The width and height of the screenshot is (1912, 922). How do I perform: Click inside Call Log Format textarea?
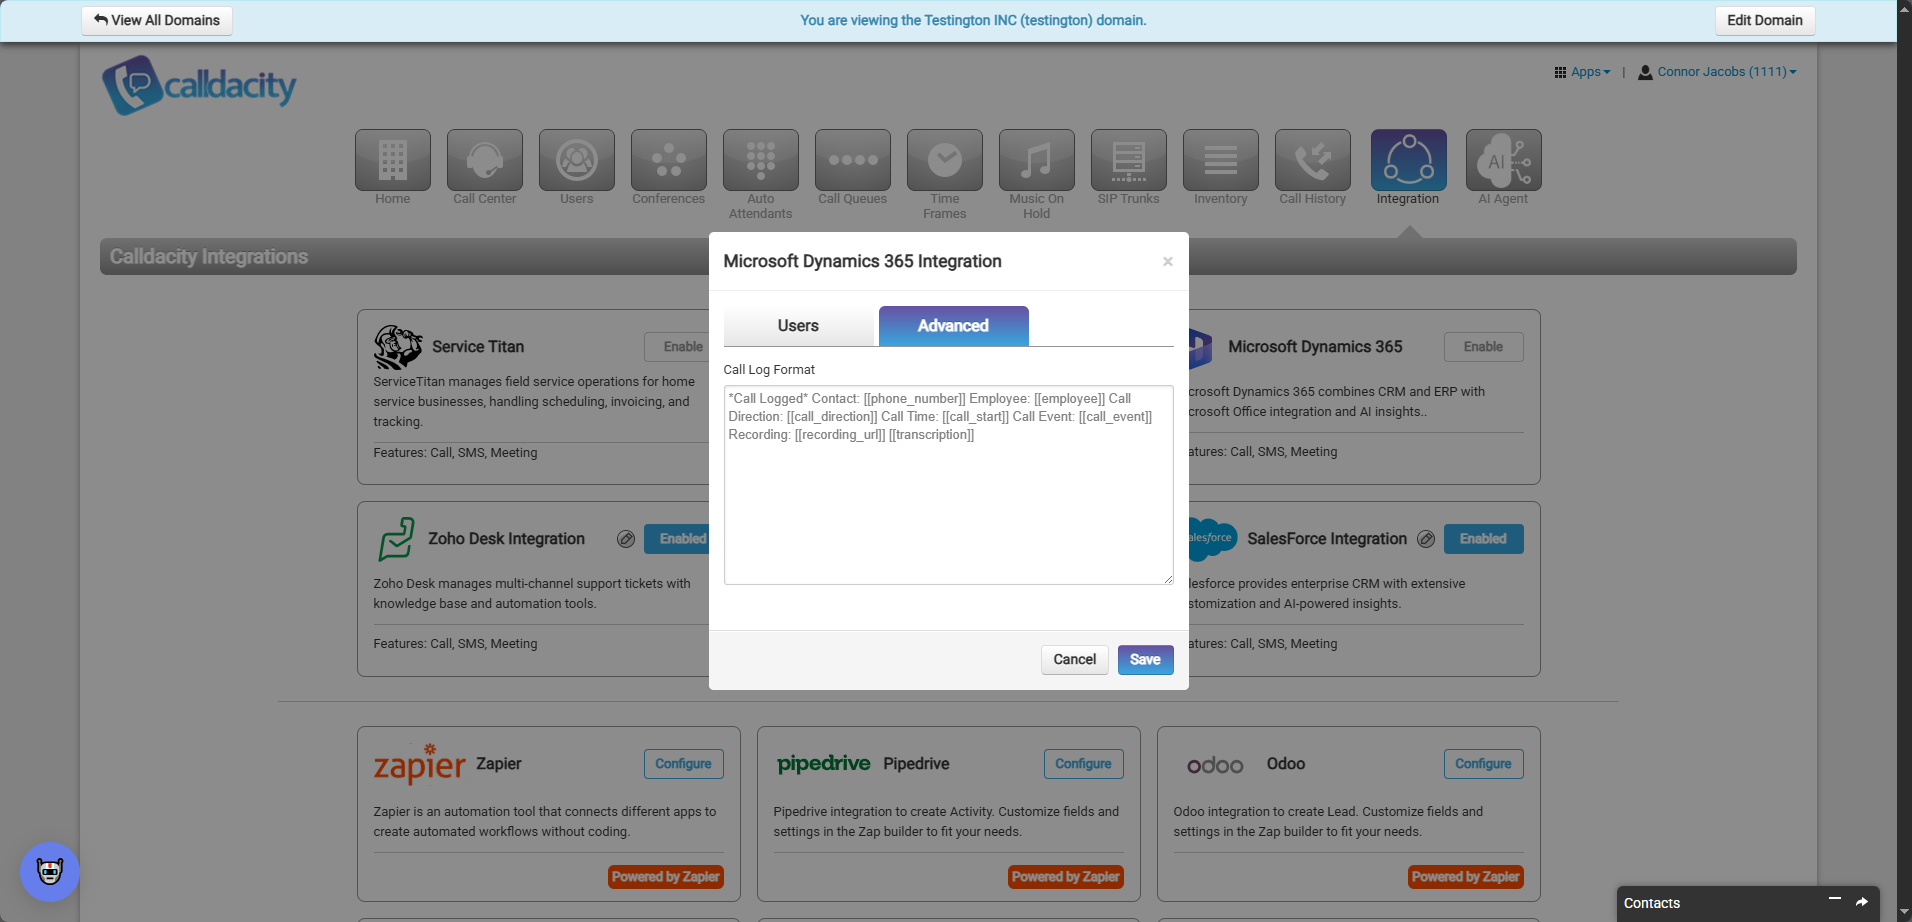pyautogui.click(x=948, y=500)
